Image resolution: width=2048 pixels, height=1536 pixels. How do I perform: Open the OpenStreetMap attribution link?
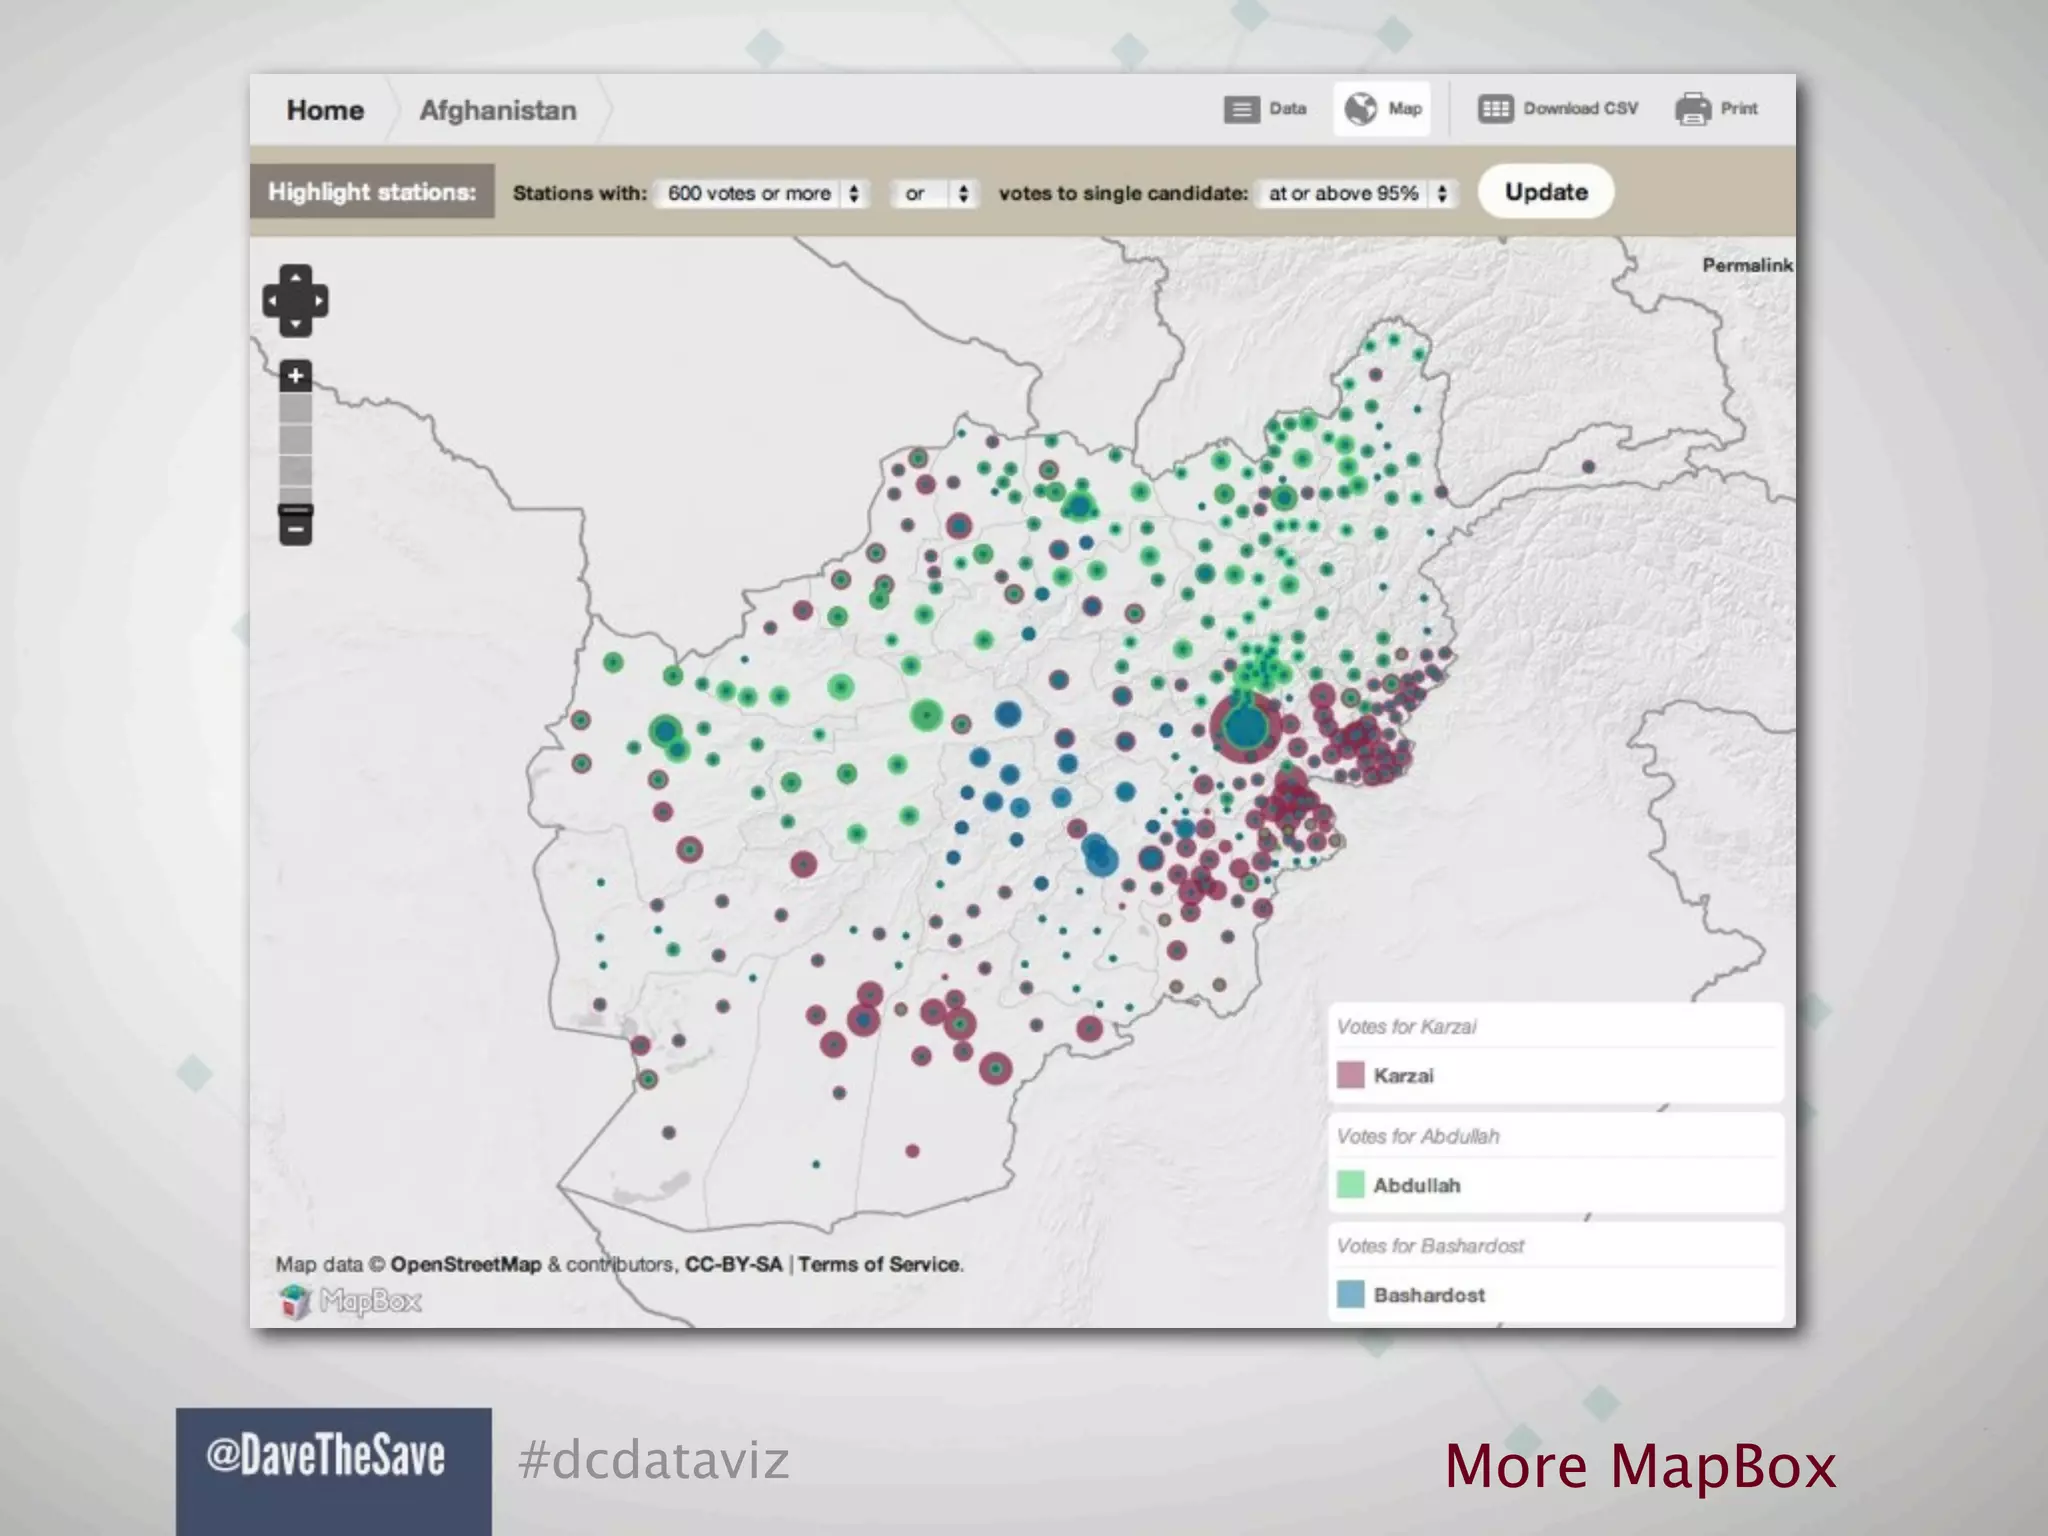(x=465, y=1264)
